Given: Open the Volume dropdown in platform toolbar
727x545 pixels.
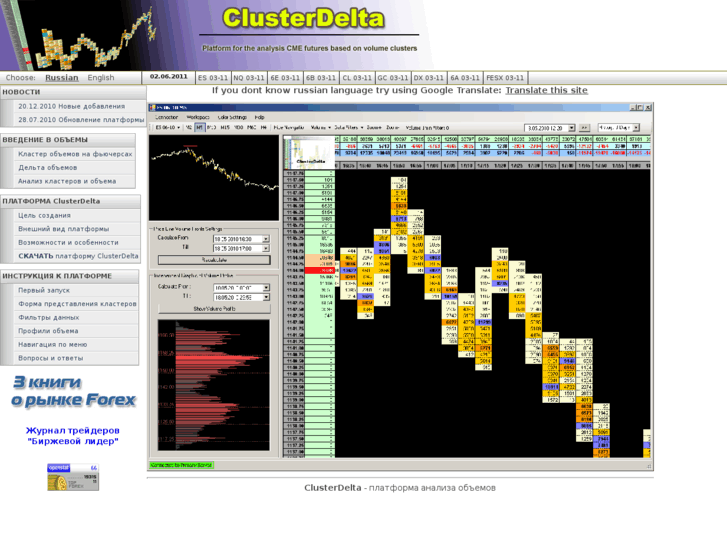Looking at the screenshot, I should point(321,127).
